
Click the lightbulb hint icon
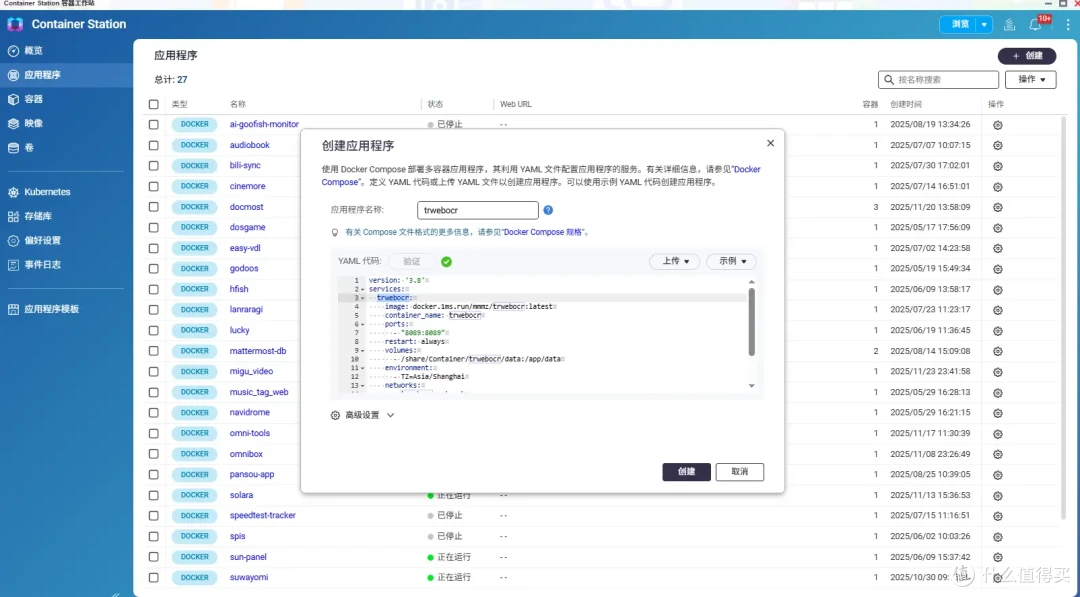point(335,233)
